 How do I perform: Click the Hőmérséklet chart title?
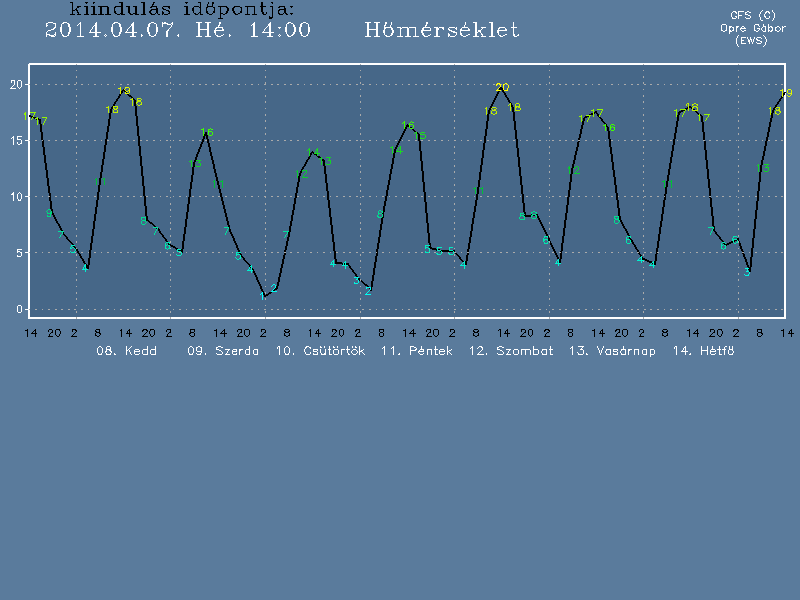click(442, 30)
